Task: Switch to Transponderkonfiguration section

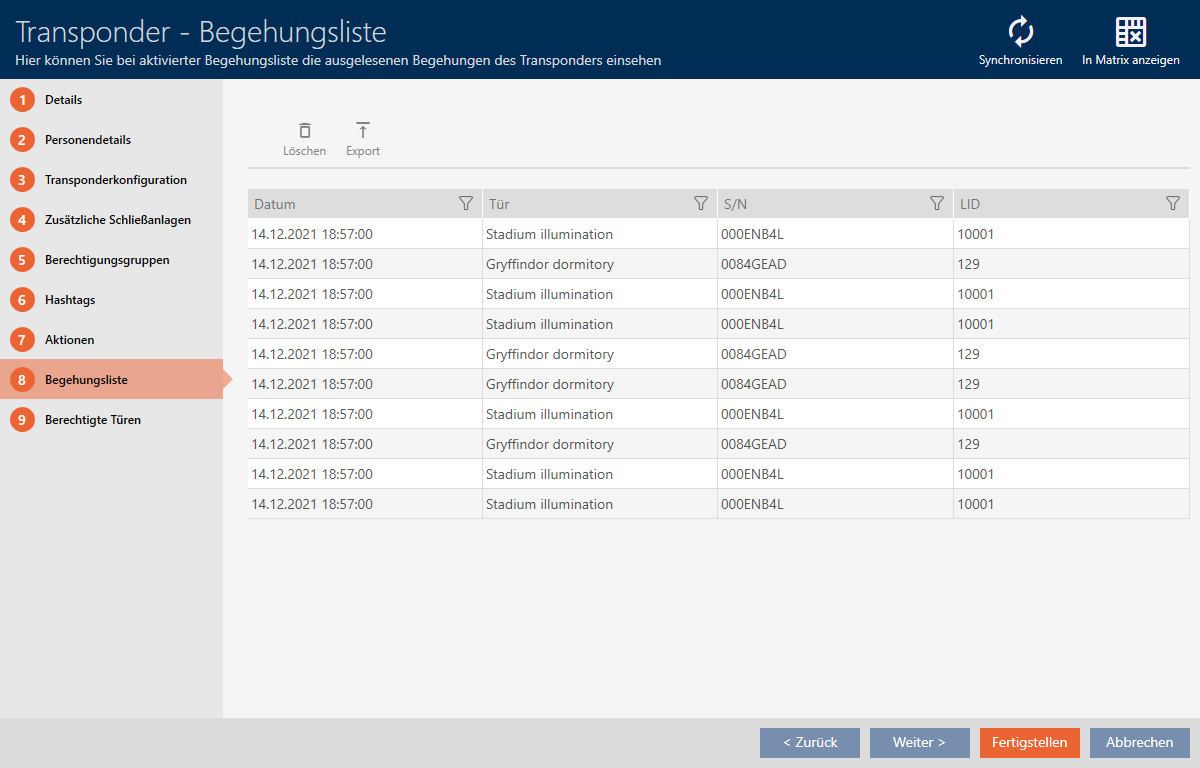Action: [115, 180]
